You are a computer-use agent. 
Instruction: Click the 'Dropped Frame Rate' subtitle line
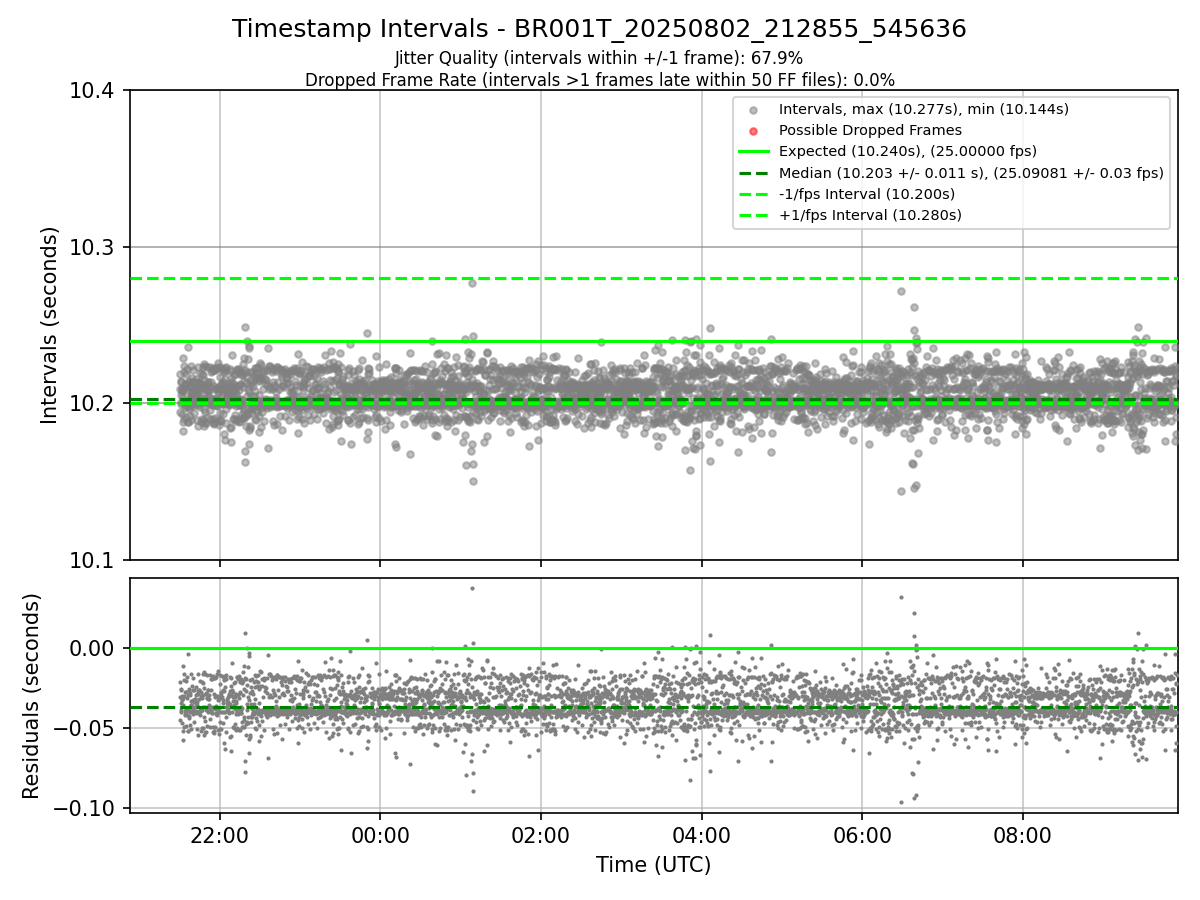[599, 80]
